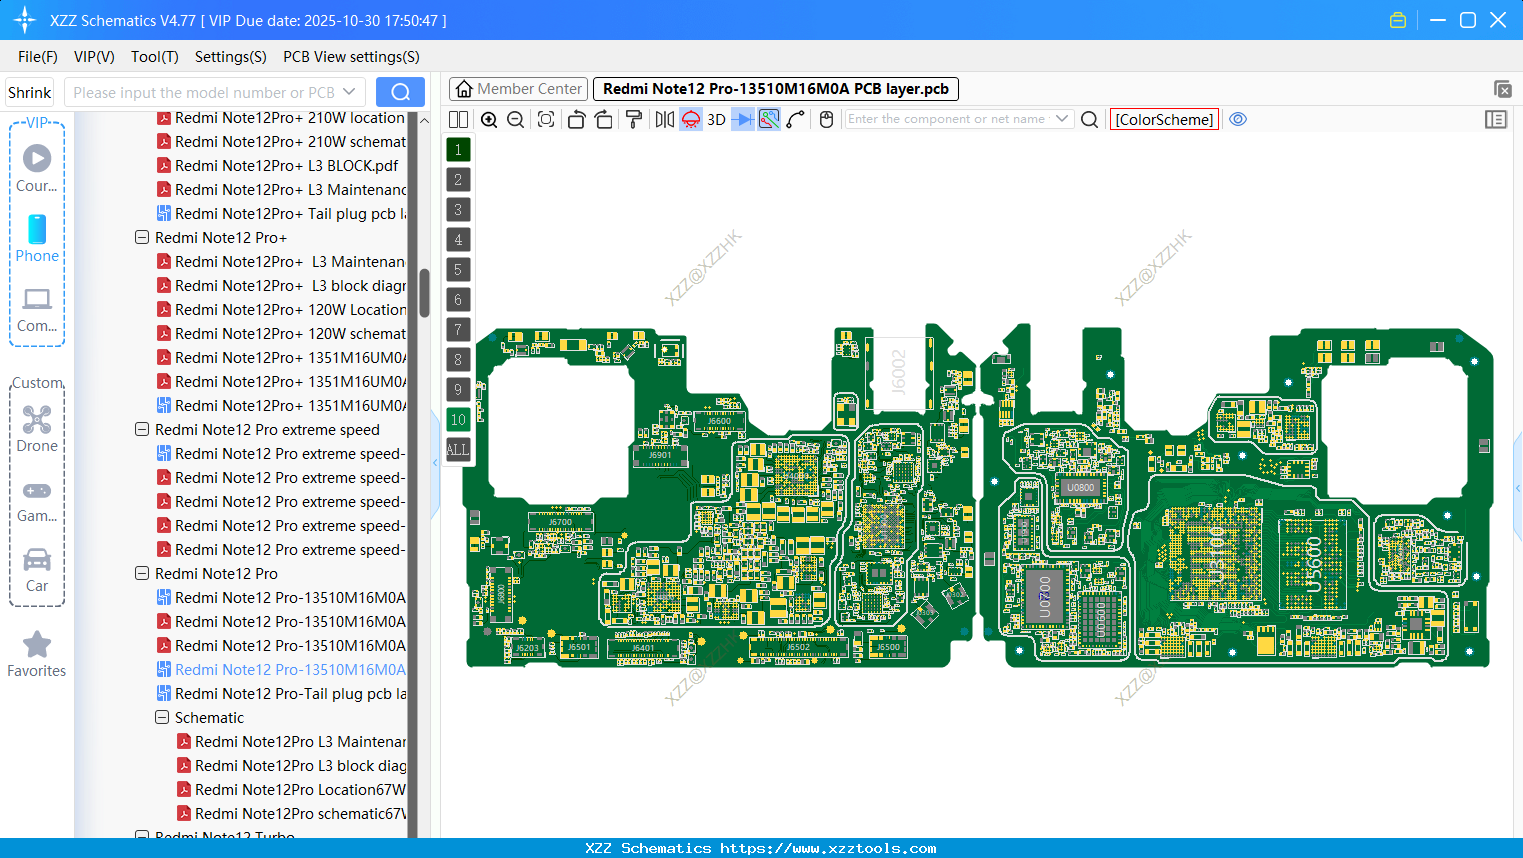Collapse the Schematic folder
The height and width of the screenshot is (858, 1523).
[x=162, y=717]
